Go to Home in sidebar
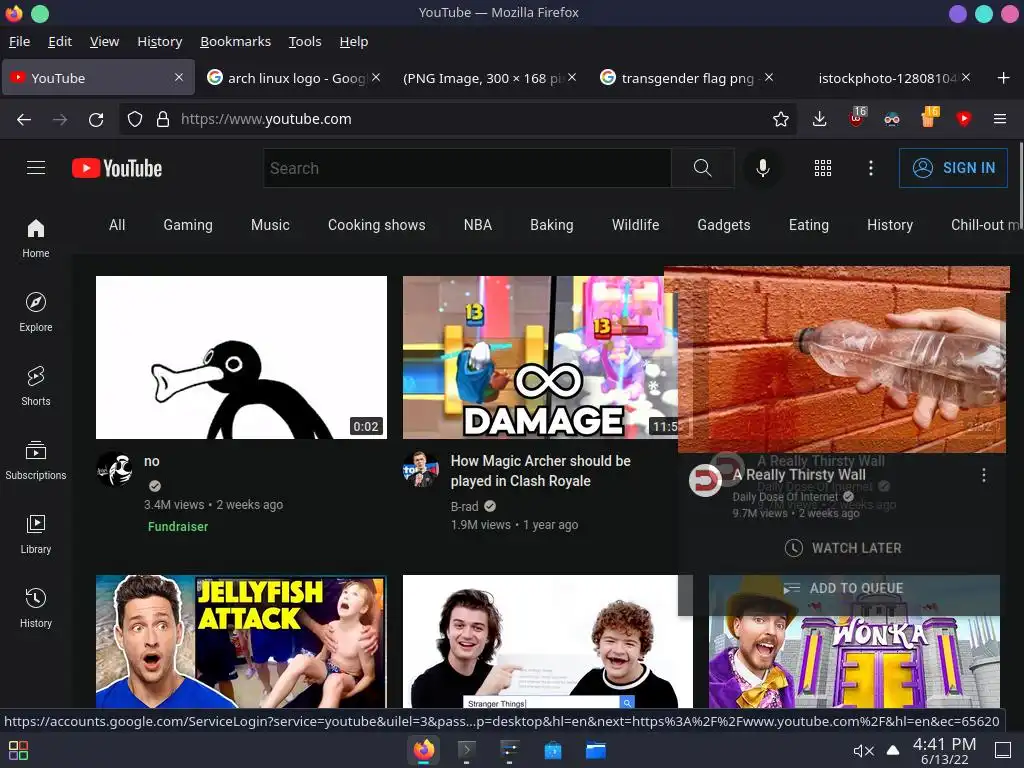Image resolution: width=1024 pixels, height=768 pixels. click(x=36, y=238)
